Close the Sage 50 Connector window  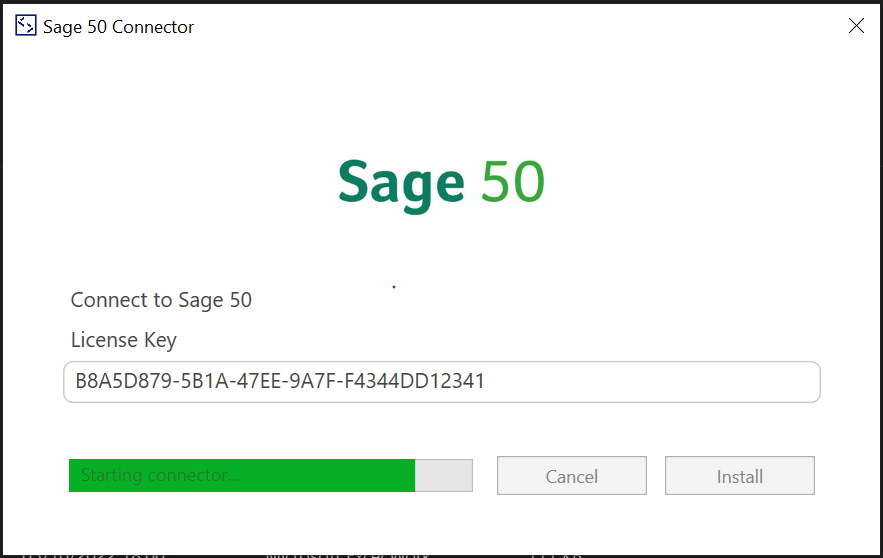coord(856,26)
